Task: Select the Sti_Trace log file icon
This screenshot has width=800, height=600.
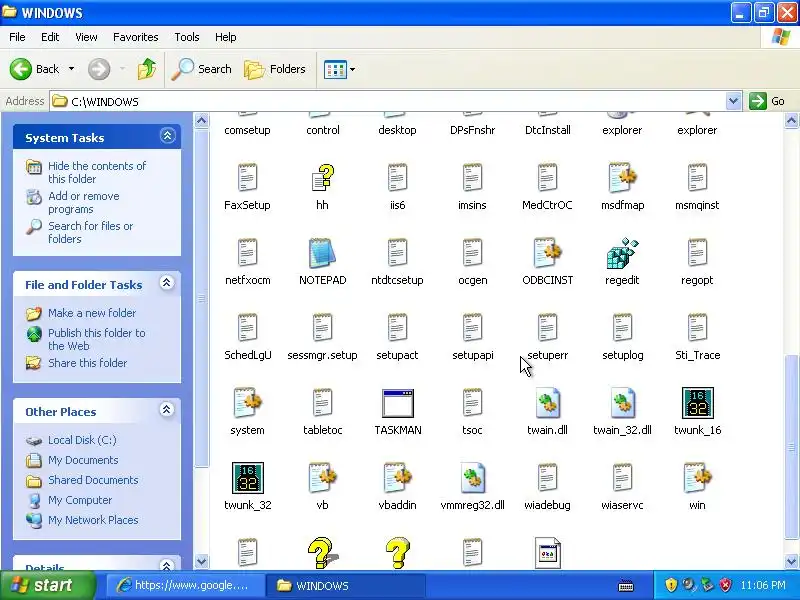Action: [697, 328]
